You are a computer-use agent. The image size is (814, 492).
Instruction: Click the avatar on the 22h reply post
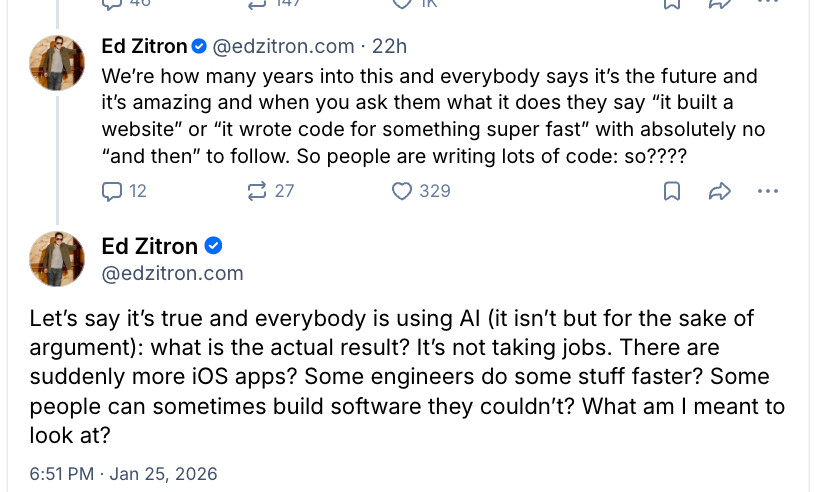point(57,63)
